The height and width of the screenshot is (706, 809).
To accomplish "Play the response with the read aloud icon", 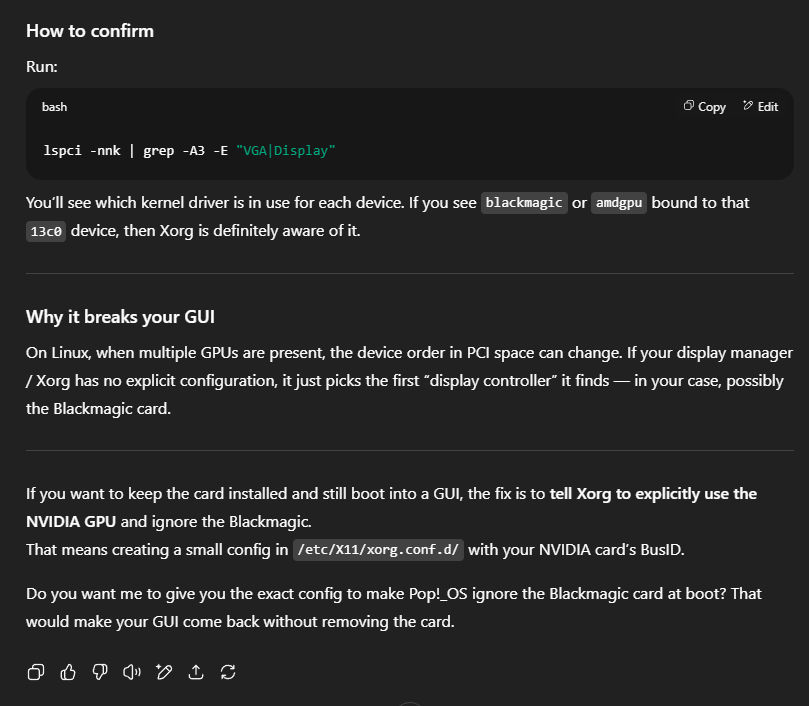I will (x=132, y=672).
